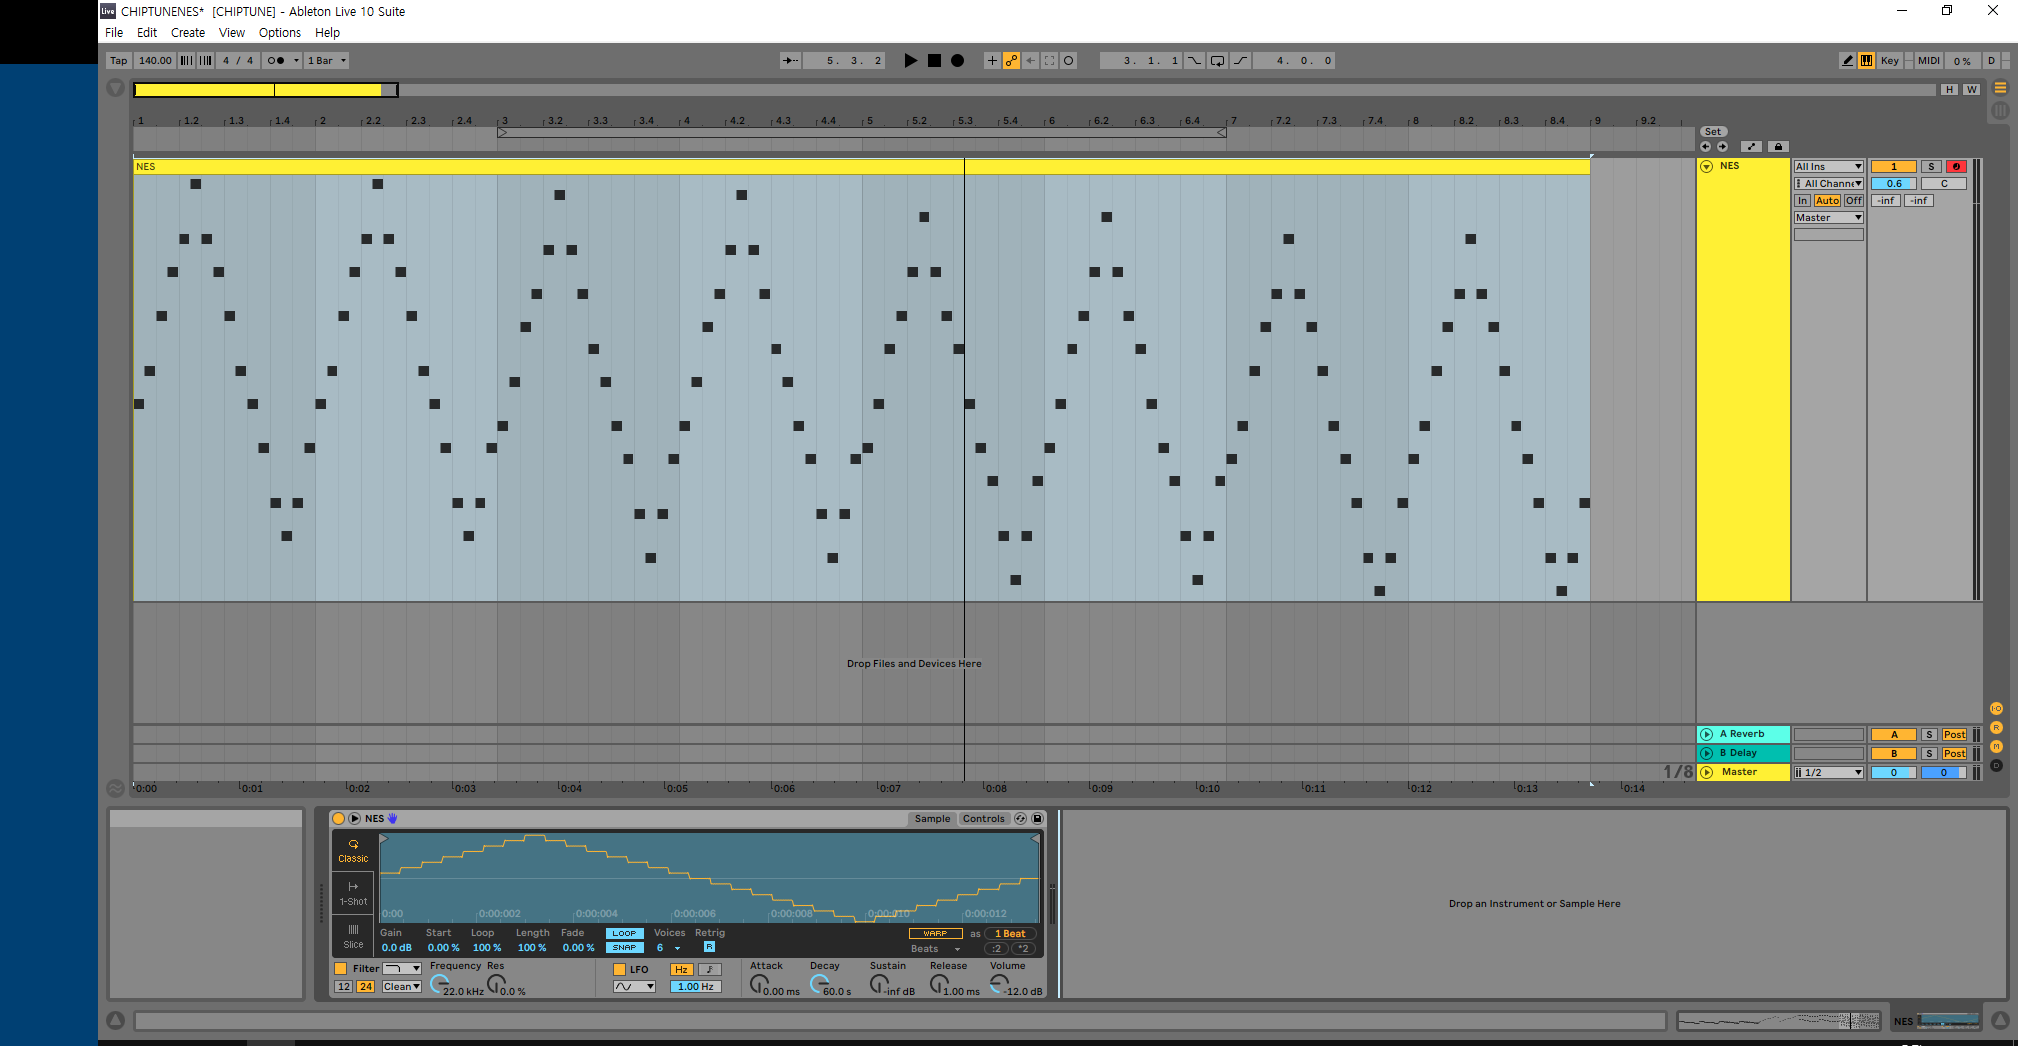The height and width of the screenshot is (1046, 2018).
Task: Open the 1 Bar quantization menu
Action: [x=327, y=61]
